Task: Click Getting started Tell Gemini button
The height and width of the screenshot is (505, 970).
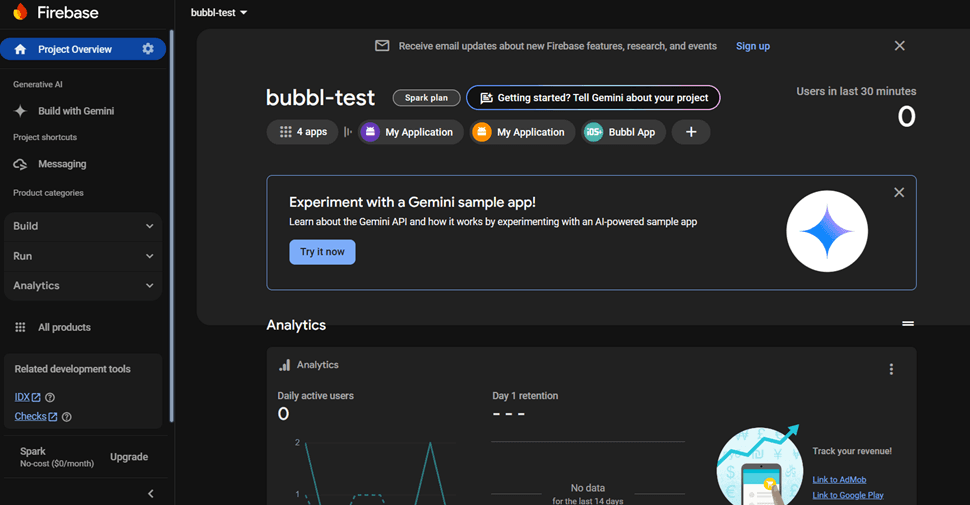Action: click(593, 98)
